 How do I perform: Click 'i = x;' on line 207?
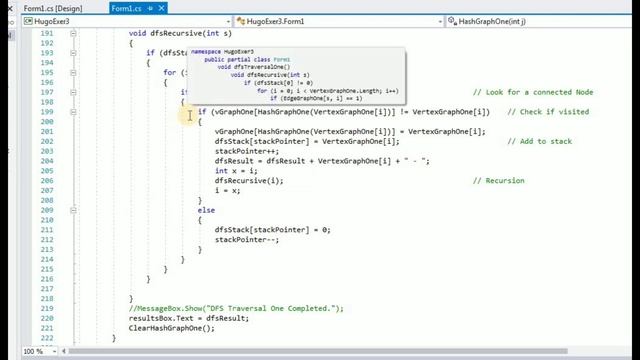coord(227,190)
